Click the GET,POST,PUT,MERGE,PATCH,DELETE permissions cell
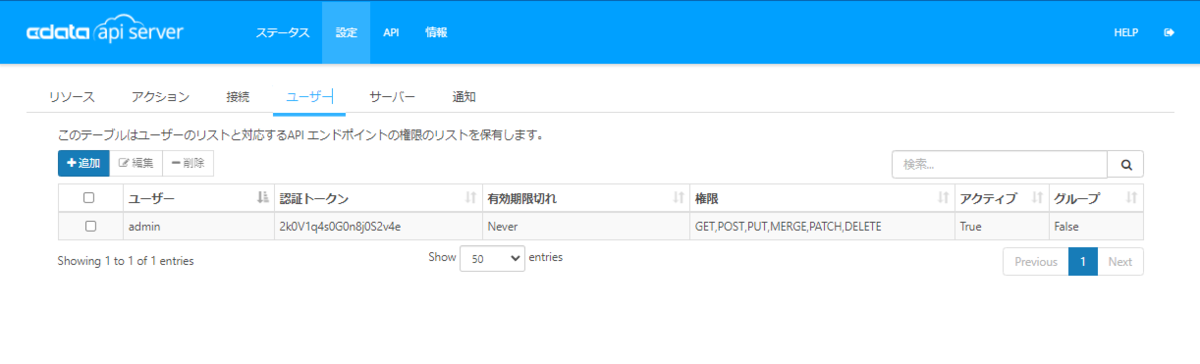 pos(821,226)
